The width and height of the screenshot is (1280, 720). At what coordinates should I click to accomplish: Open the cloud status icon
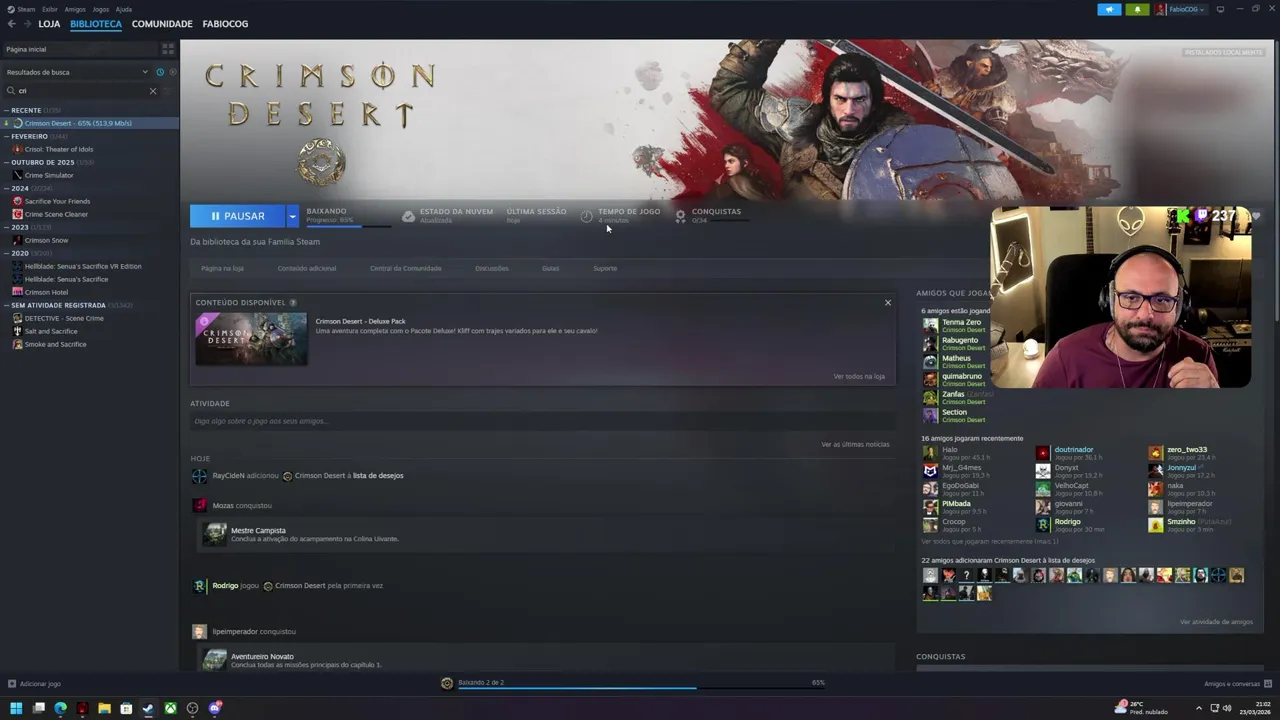coord(408,216)
